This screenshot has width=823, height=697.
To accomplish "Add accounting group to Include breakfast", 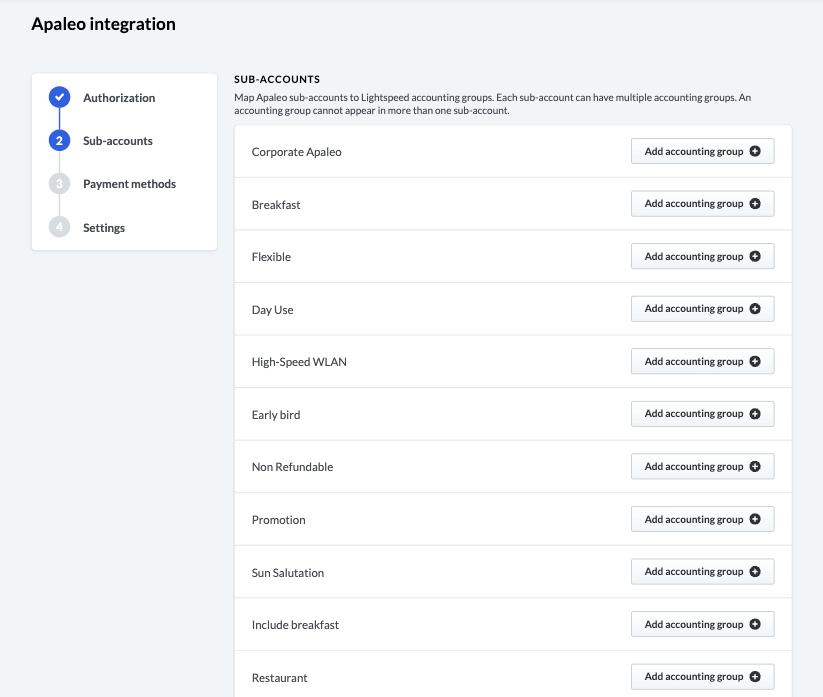I will click(702, 624).
